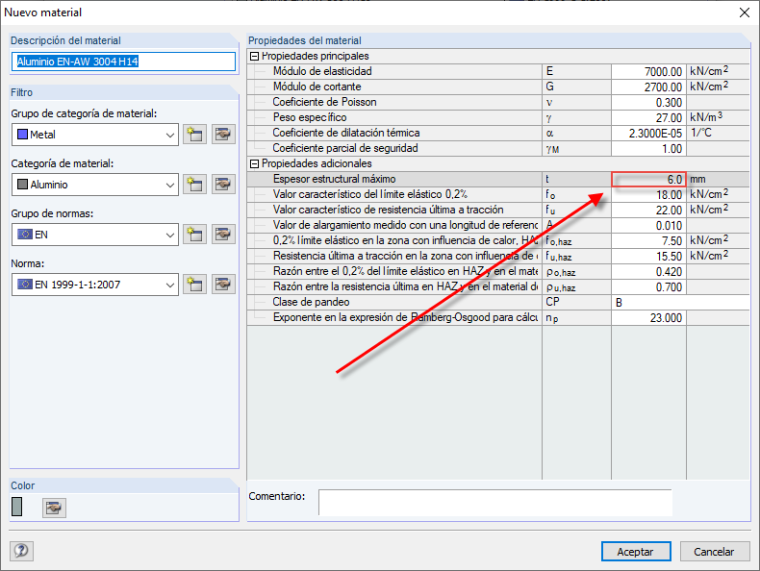Image resolution: width=760 pixels, height=571 pixels.
Task: Click the Coeficiente de Poisson row label
Action: pyautogui.click(x=324, y=102)
